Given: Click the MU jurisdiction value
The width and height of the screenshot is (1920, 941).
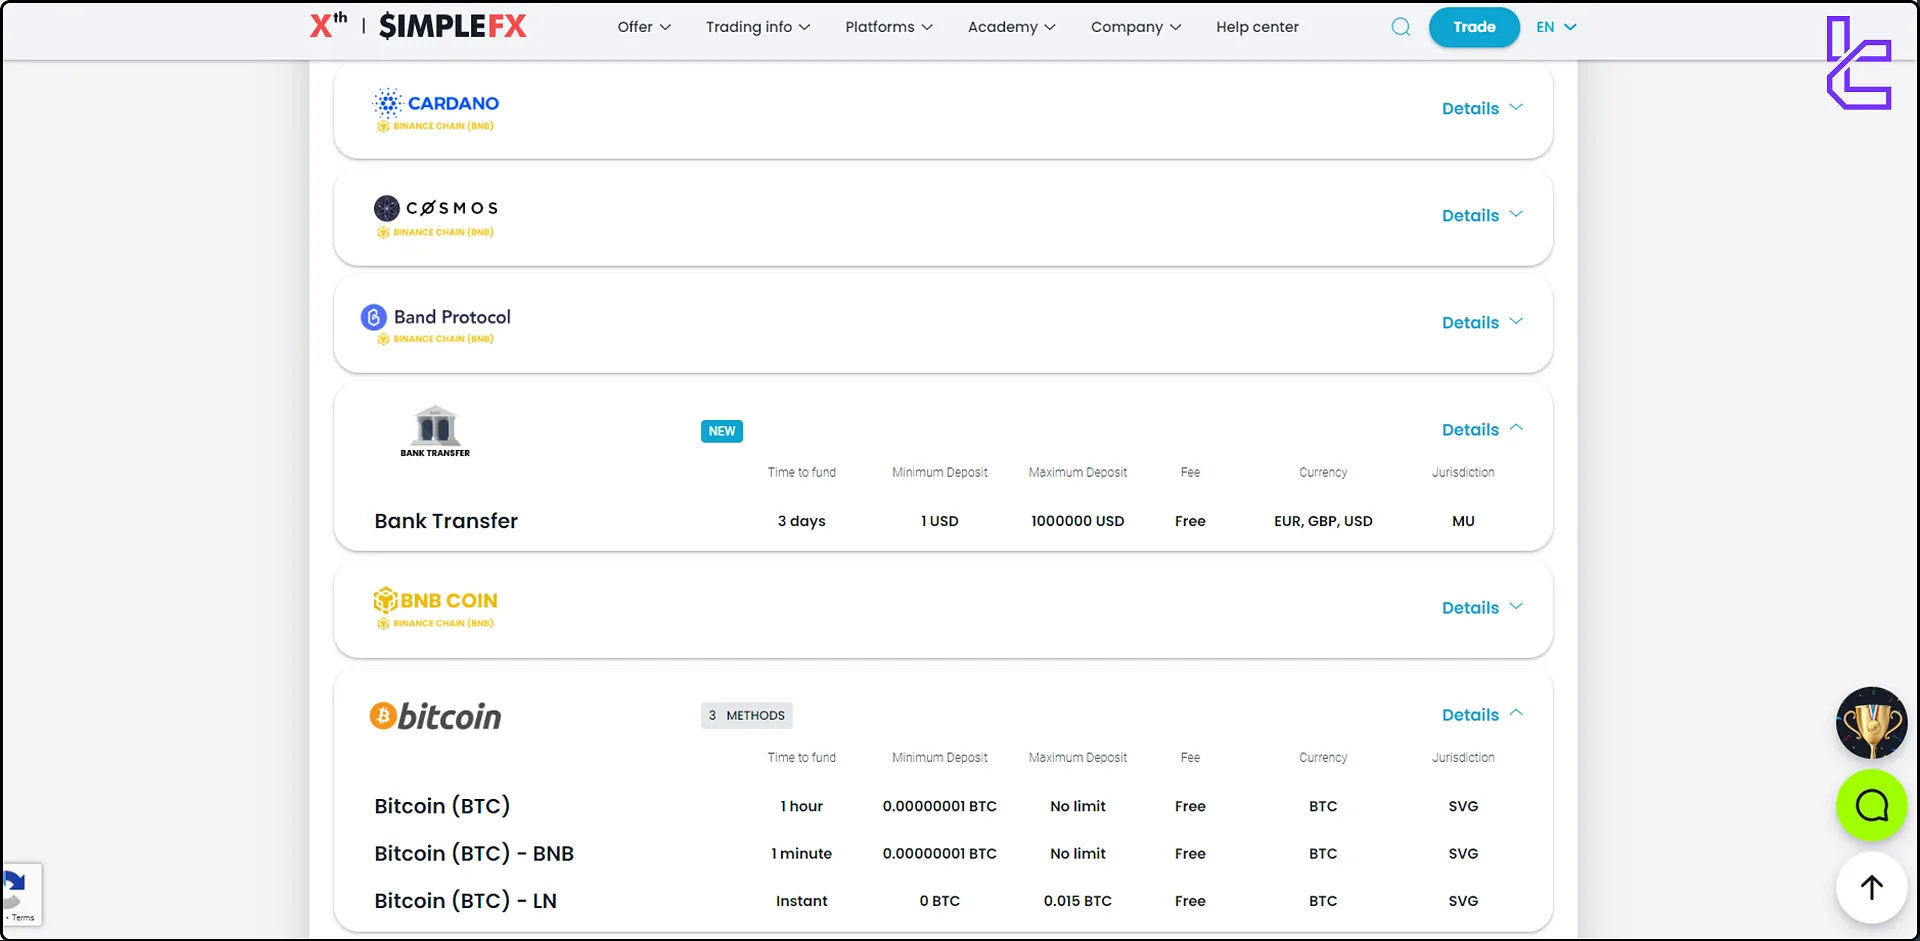Looking at the screenshot, I should pos(1463,521).
